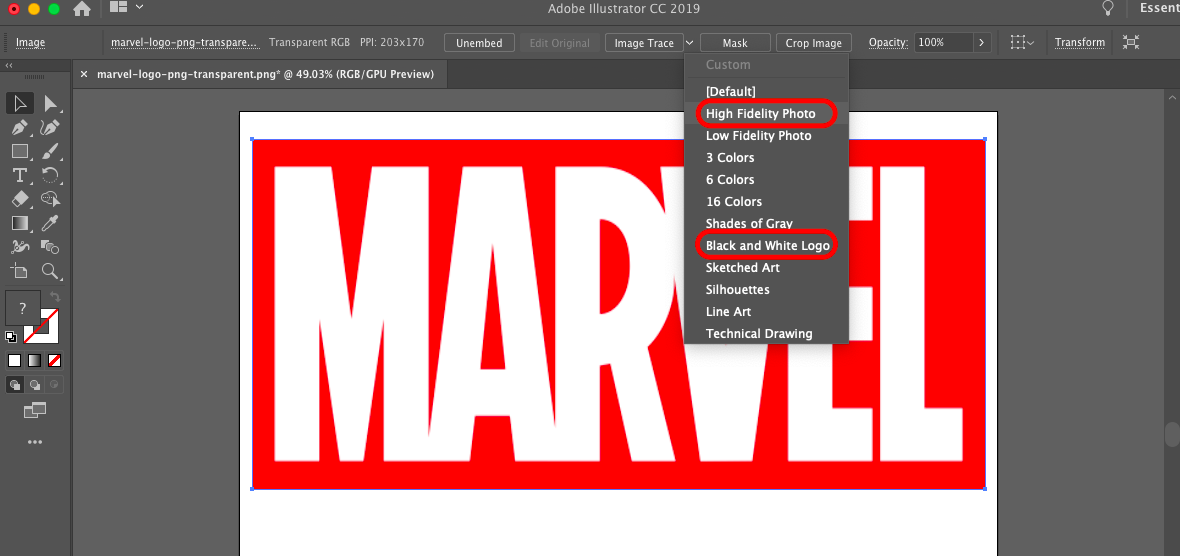Select the Eraser tool
Viewport: 1180px width, 556px height.
coord(20,199)
